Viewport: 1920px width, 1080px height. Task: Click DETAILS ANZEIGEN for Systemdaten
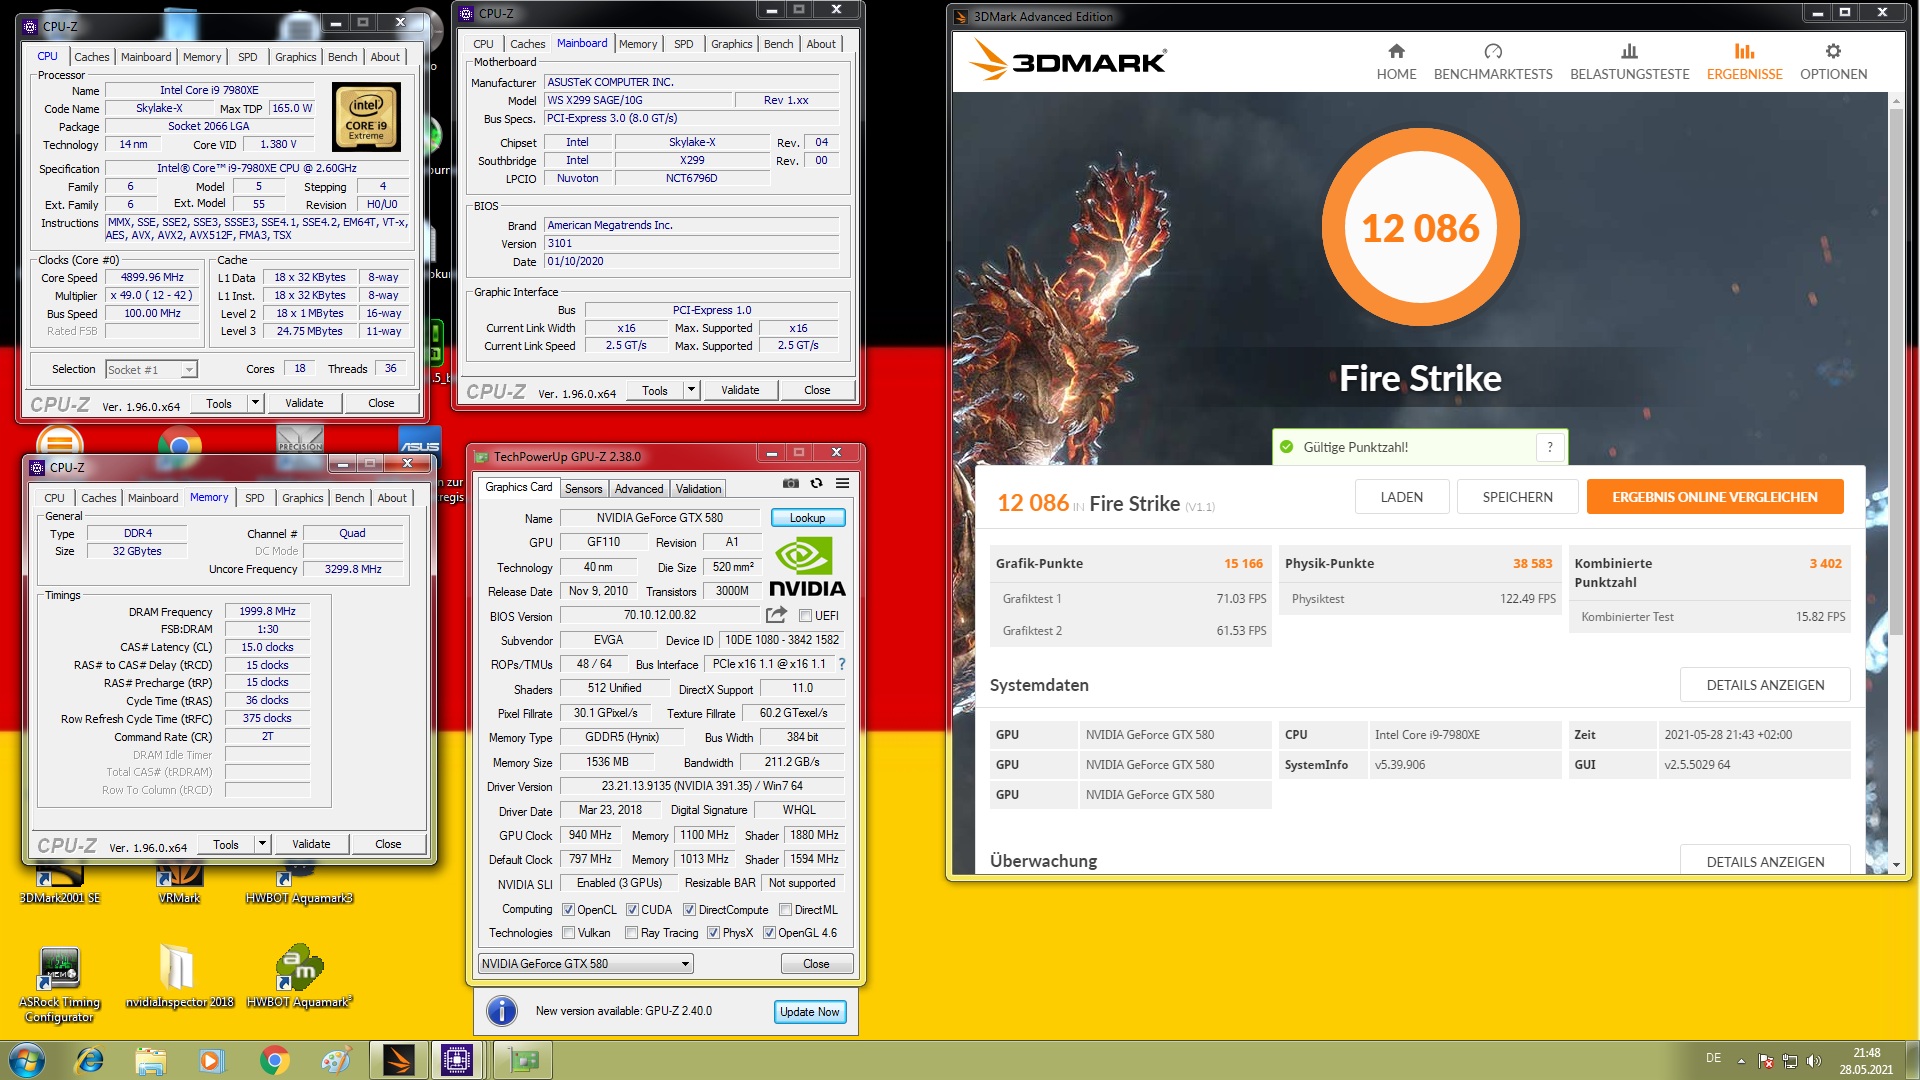[1765, 685]
